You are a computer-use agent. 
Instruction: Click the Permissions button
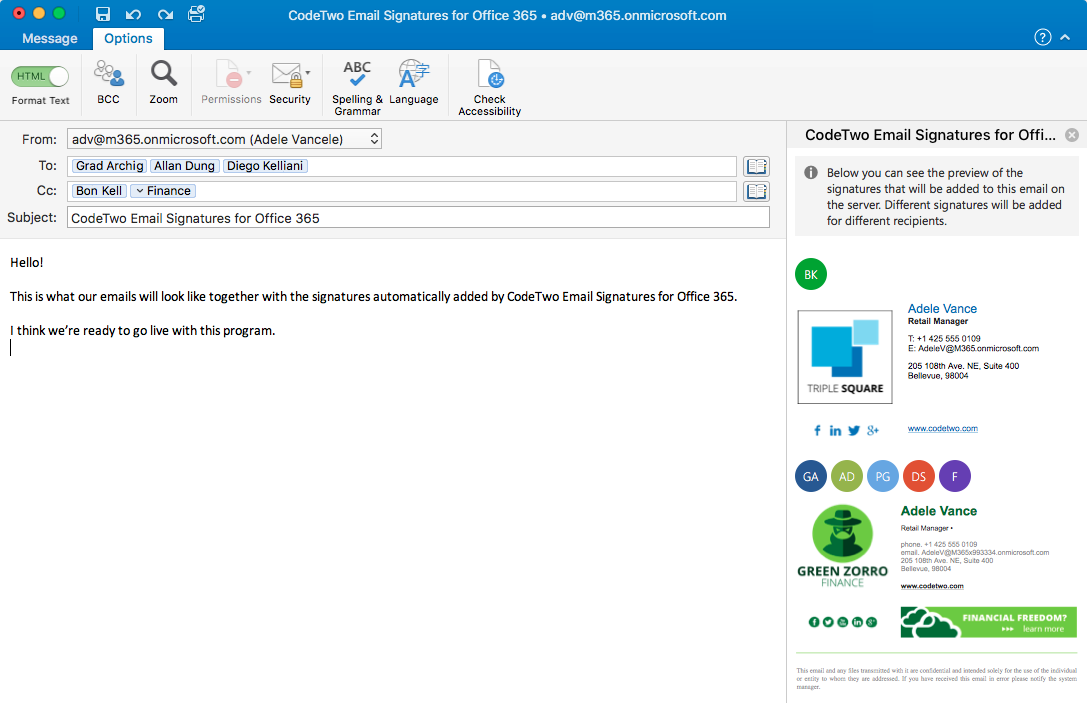coord(231,83)
